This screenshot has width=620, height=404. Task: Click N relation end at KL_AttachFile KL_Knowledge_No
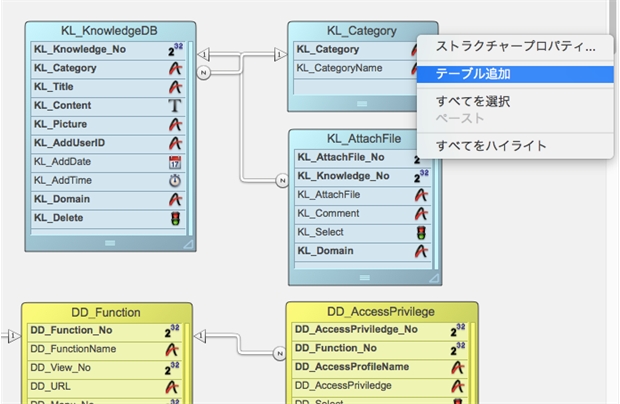[x=282, y=181]
